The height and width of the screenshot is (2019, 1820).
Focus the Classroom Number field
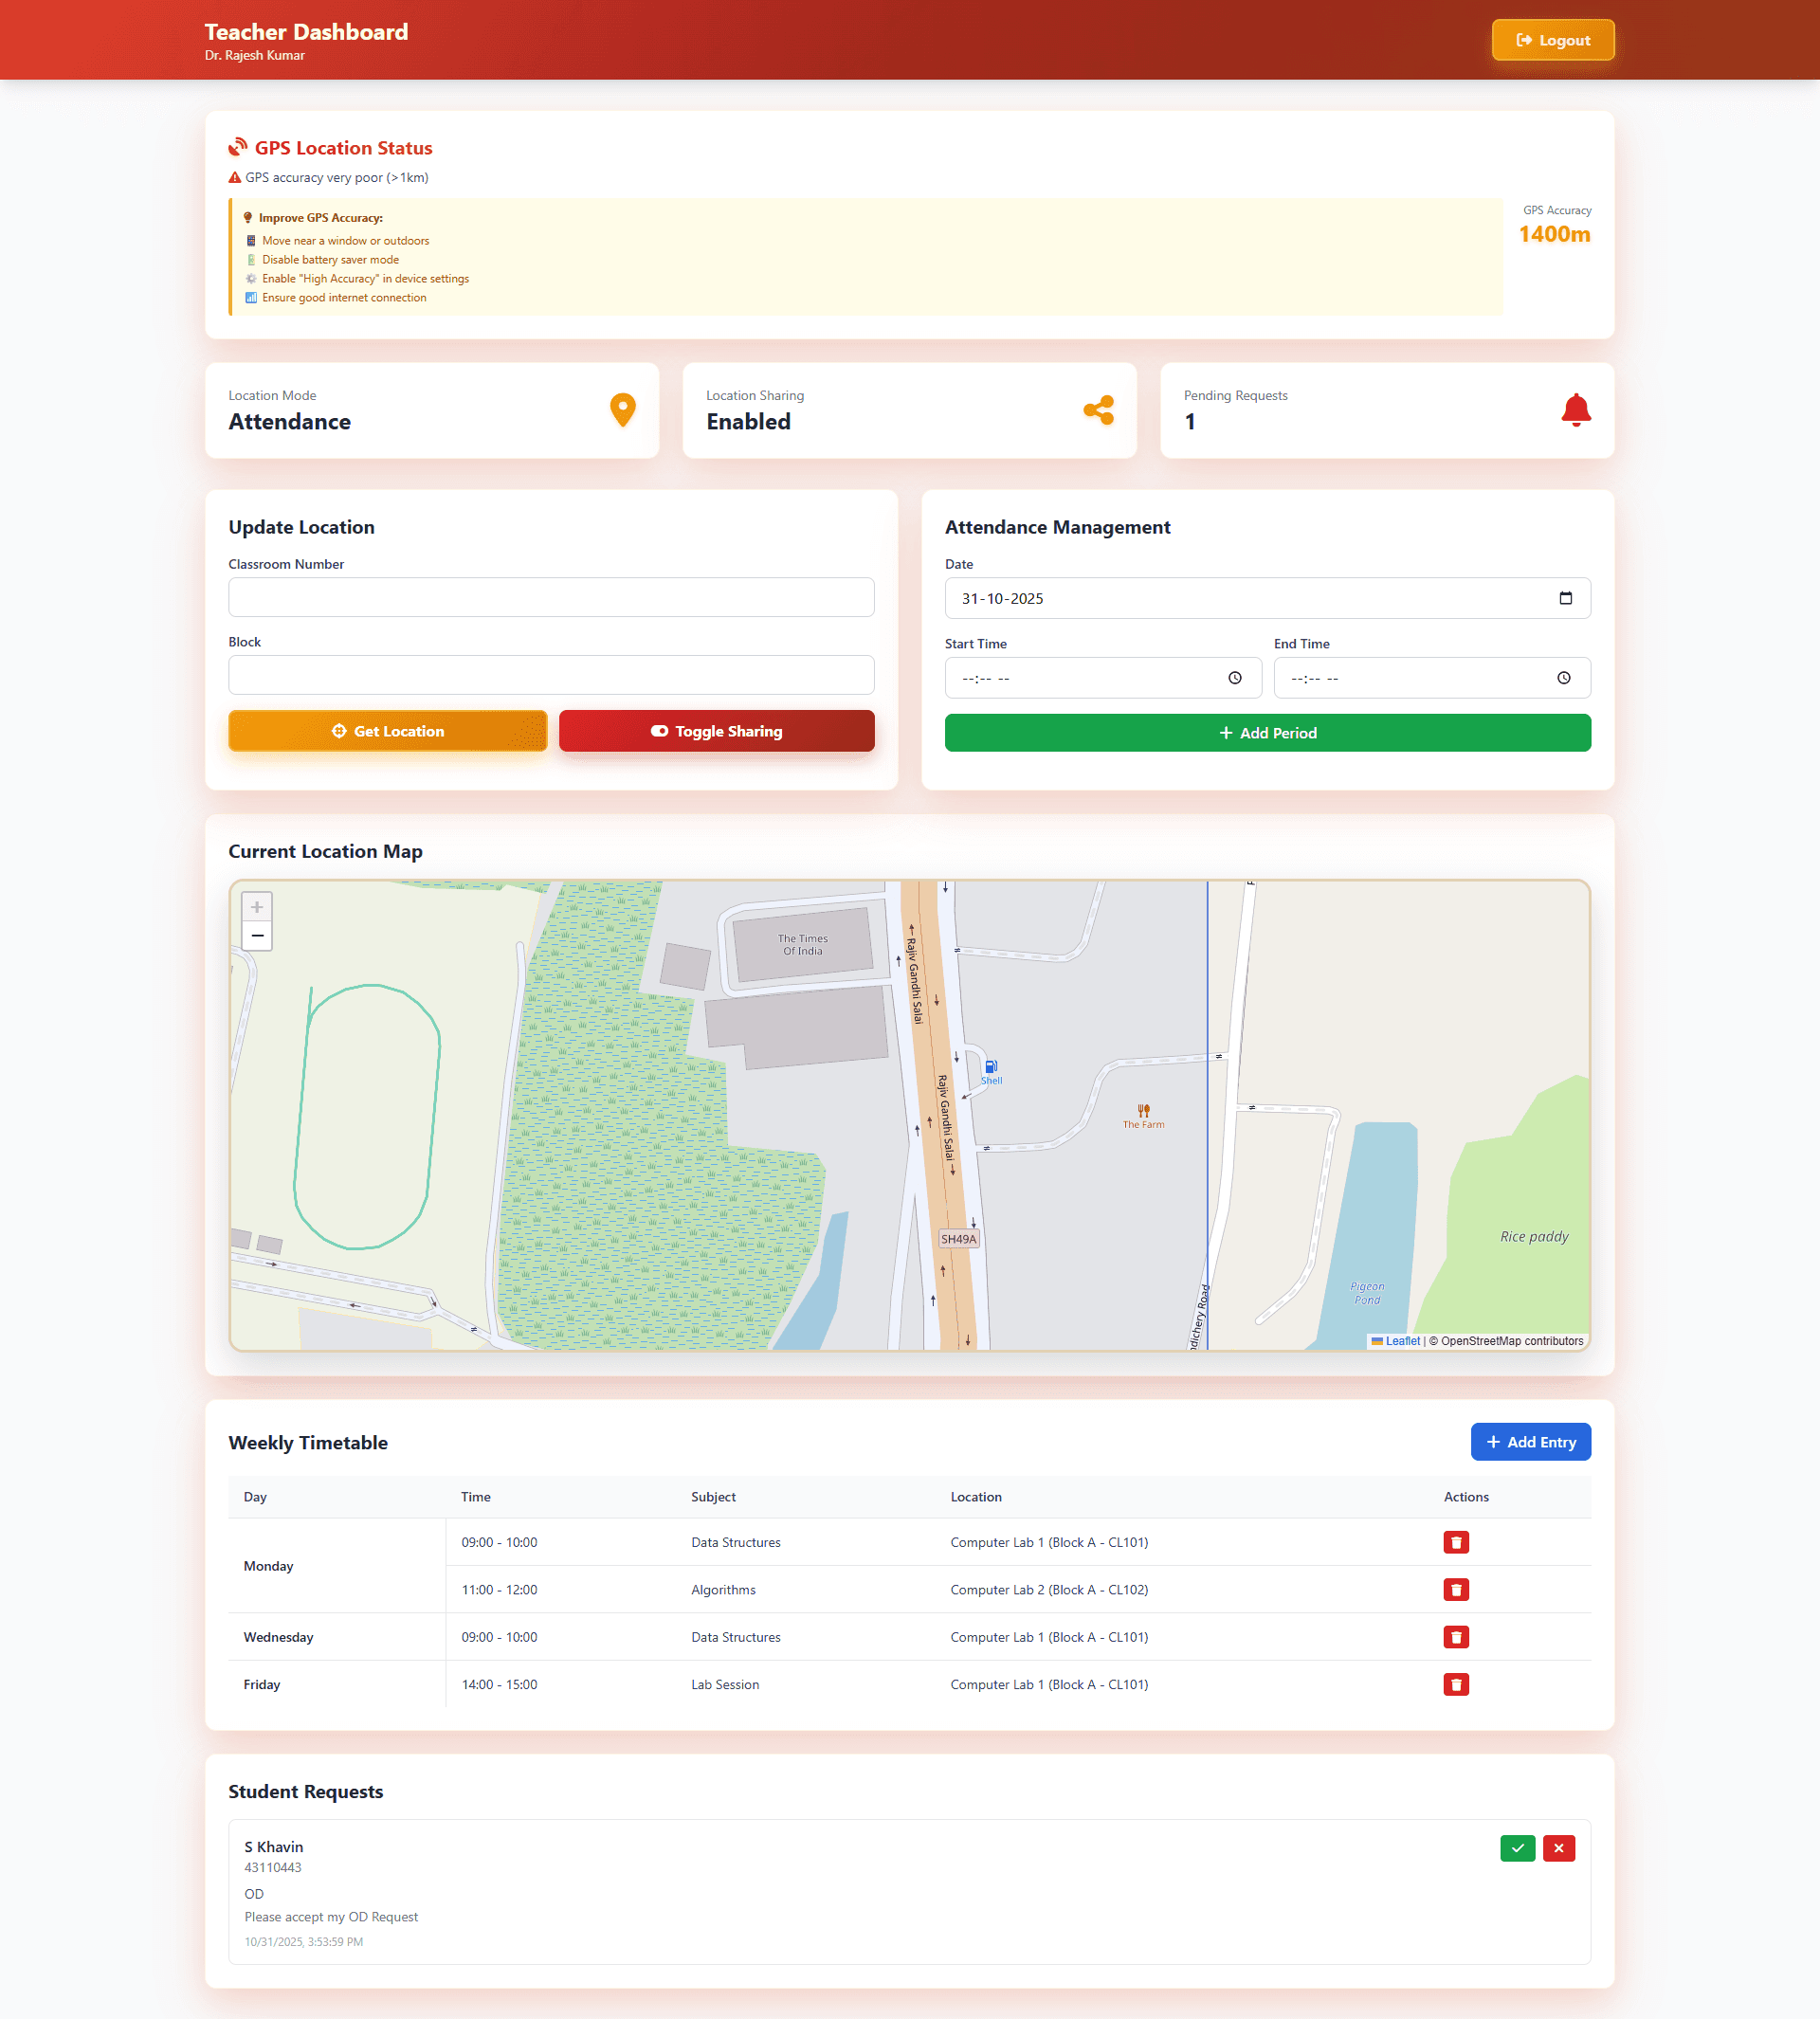pos(551,597)
